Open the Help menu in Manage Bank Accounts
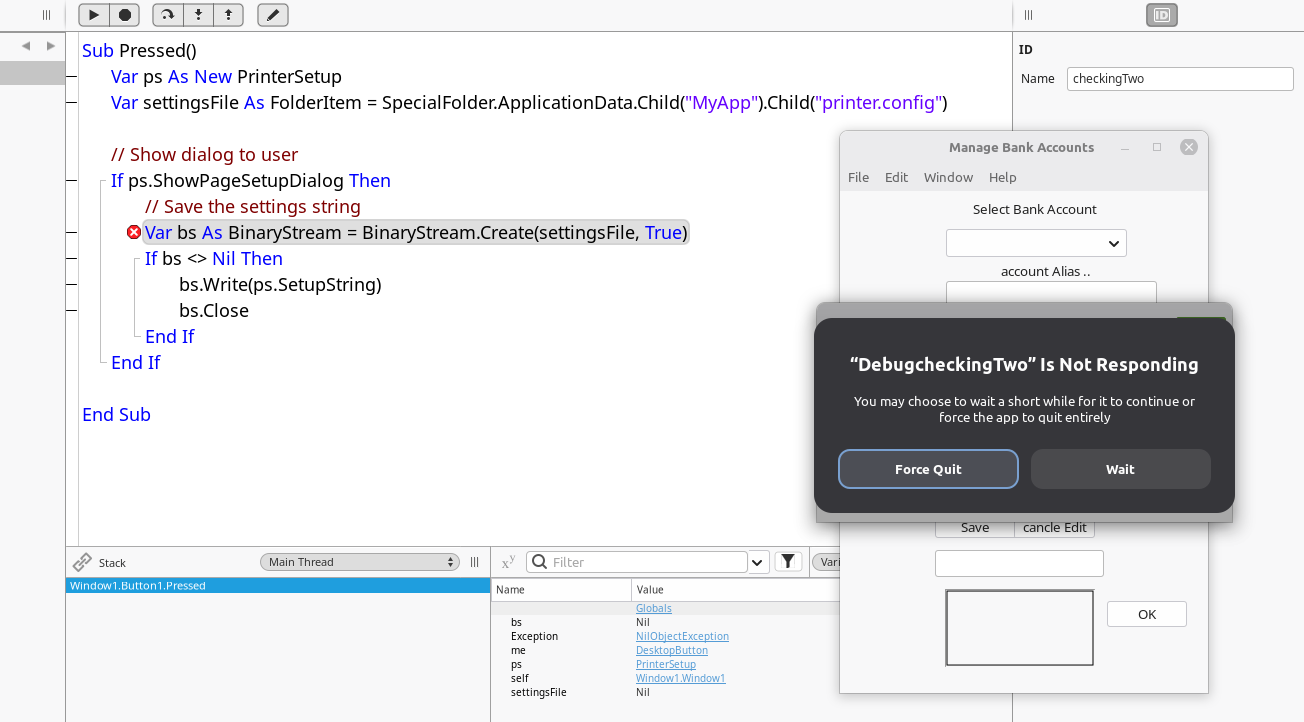This screenshot has height=722, width=1304. (x=1002, y=177)
